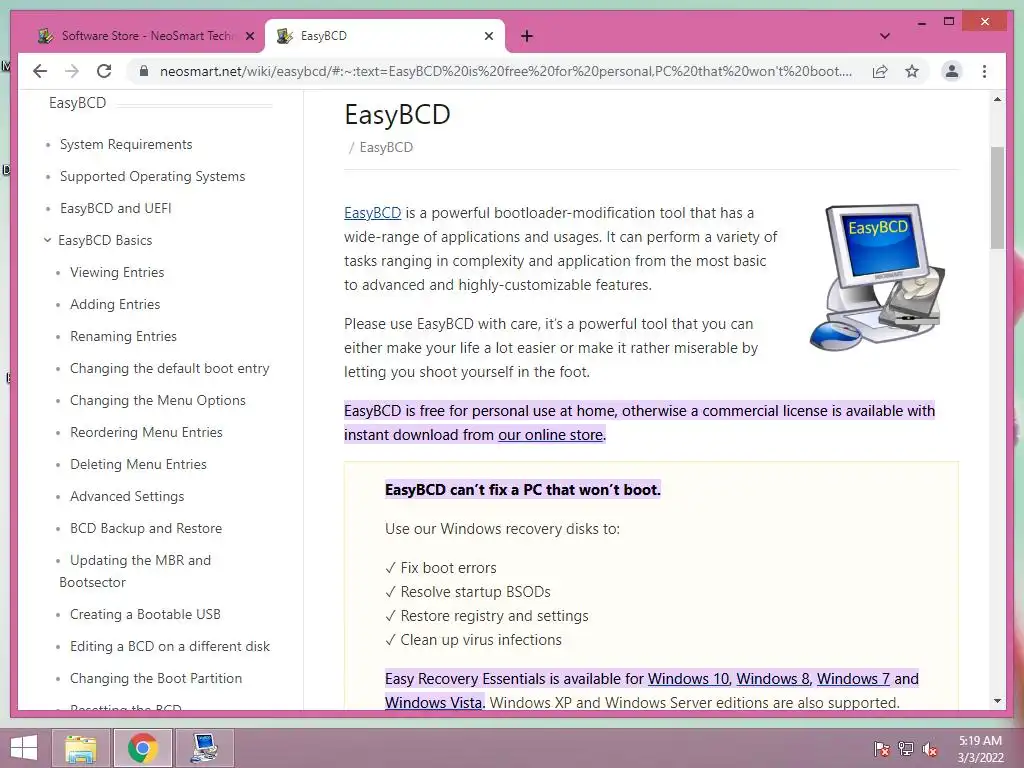This screenshot has width=1024, height=768.
Task: Bookmark this page with the star
Action: tap(912, 71)
